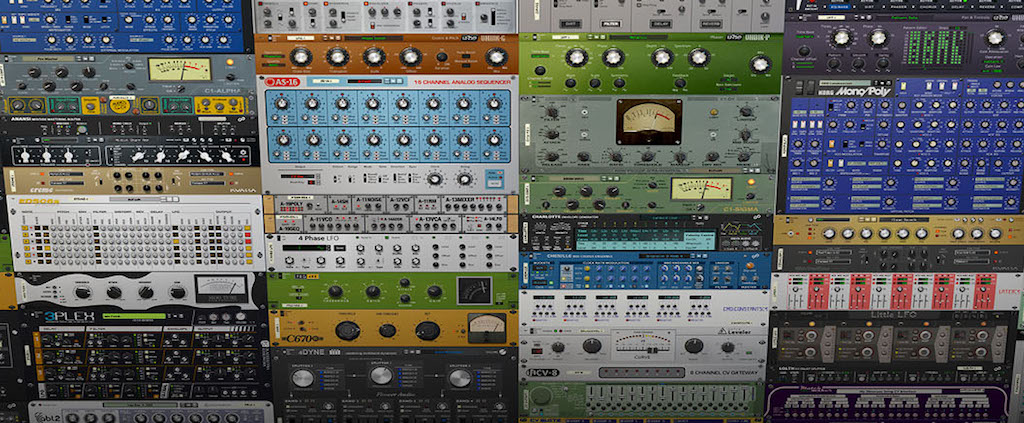Click the C1-ALPHA VU meter

(180, 69)
